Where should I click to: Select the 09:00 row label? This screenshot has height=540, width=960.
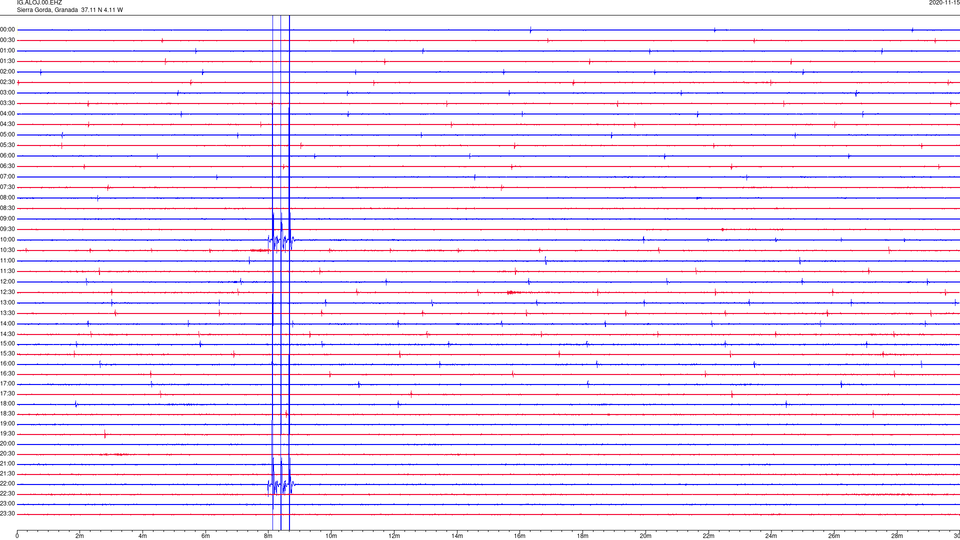pos(8,219)
